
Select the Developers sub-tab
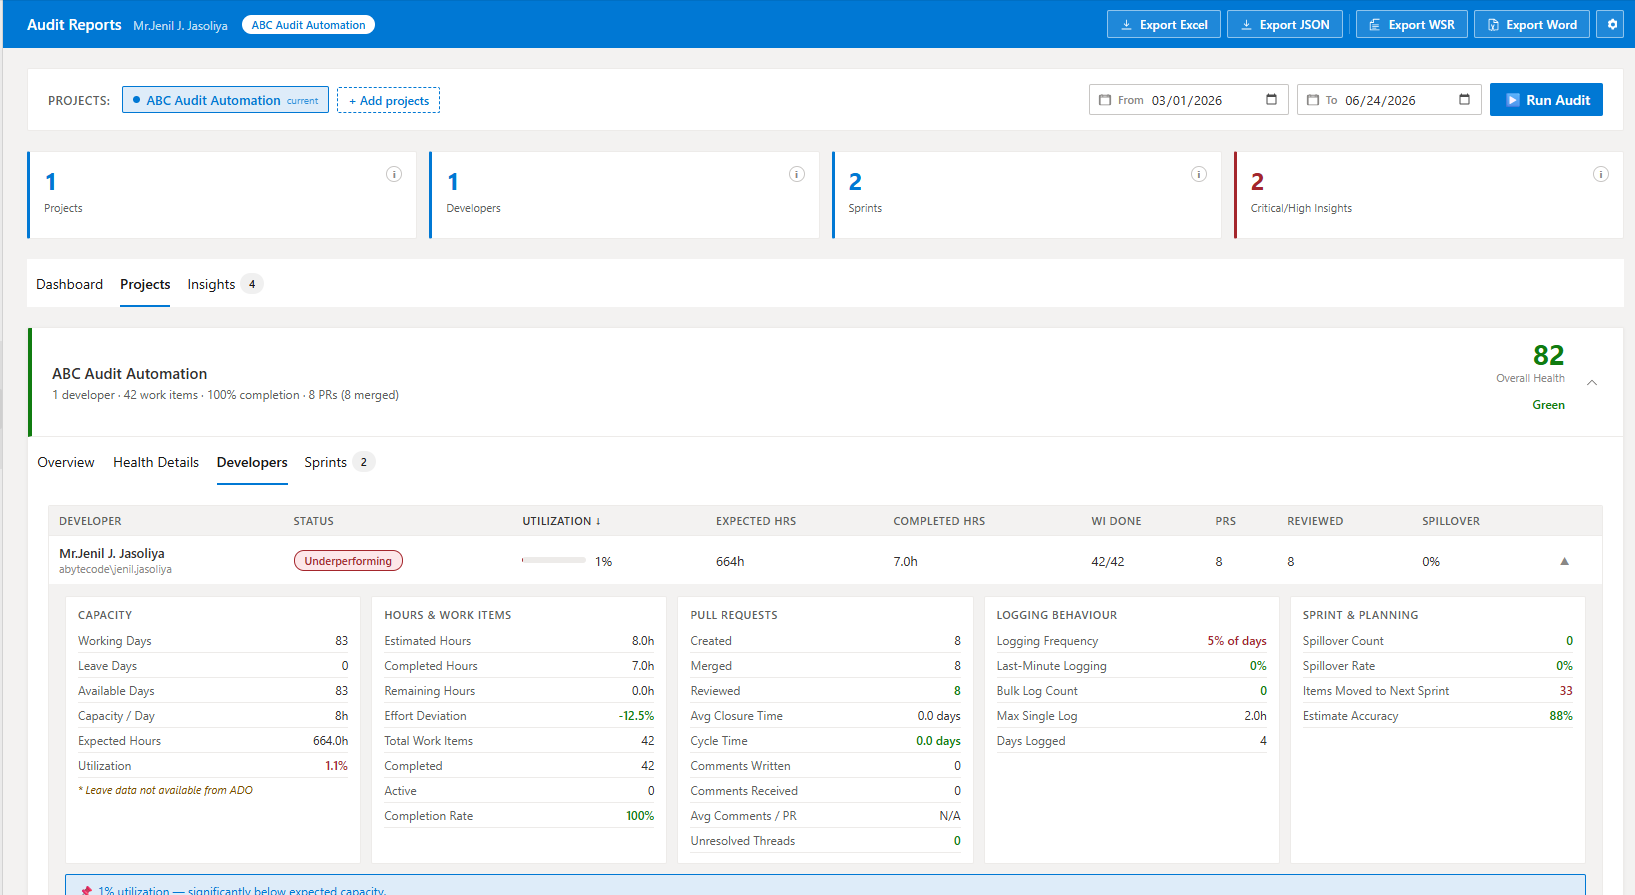pyautogui.click(x=252, y=462)
